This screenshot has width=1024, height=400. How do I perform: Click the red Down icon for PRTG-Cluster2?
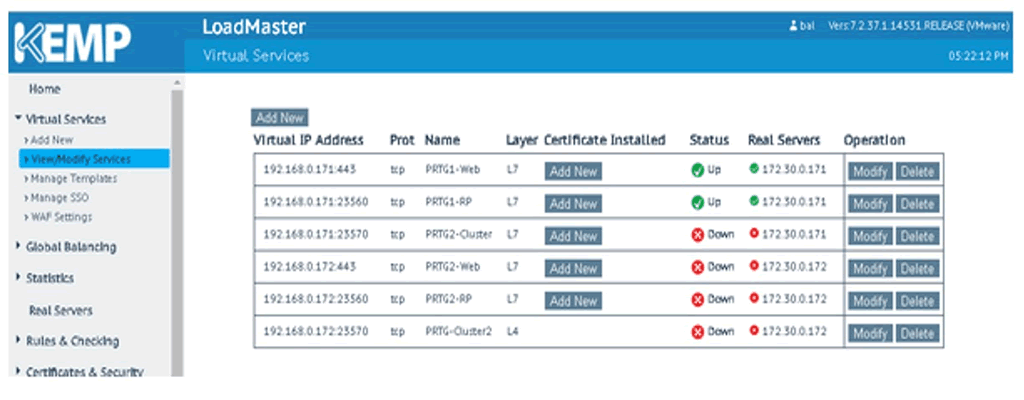coord(697,332)
